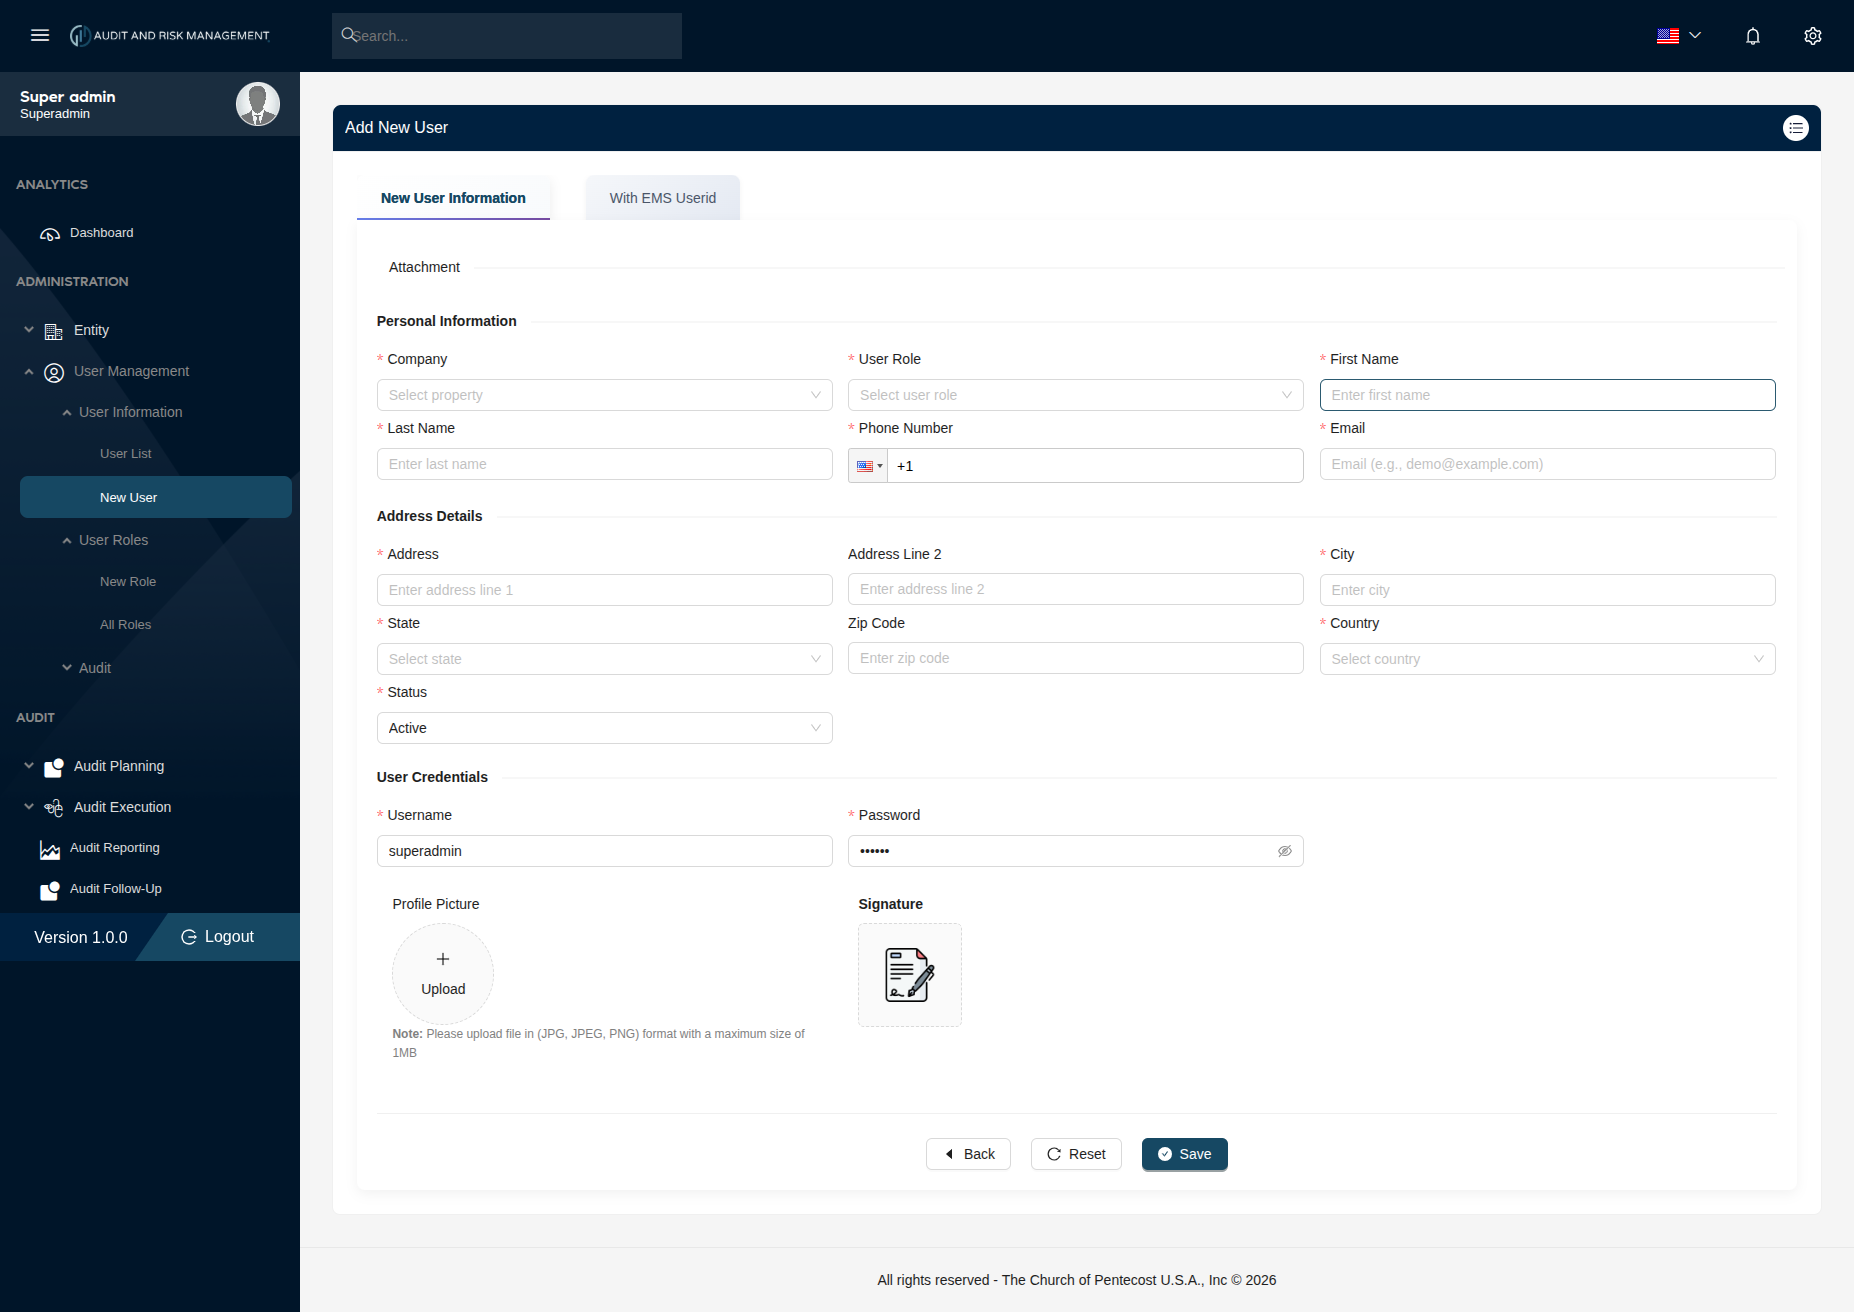The height and width of the screenshot is (1312, 1854).
Task: Click the City input field
Action: (x=1548, y=590)
